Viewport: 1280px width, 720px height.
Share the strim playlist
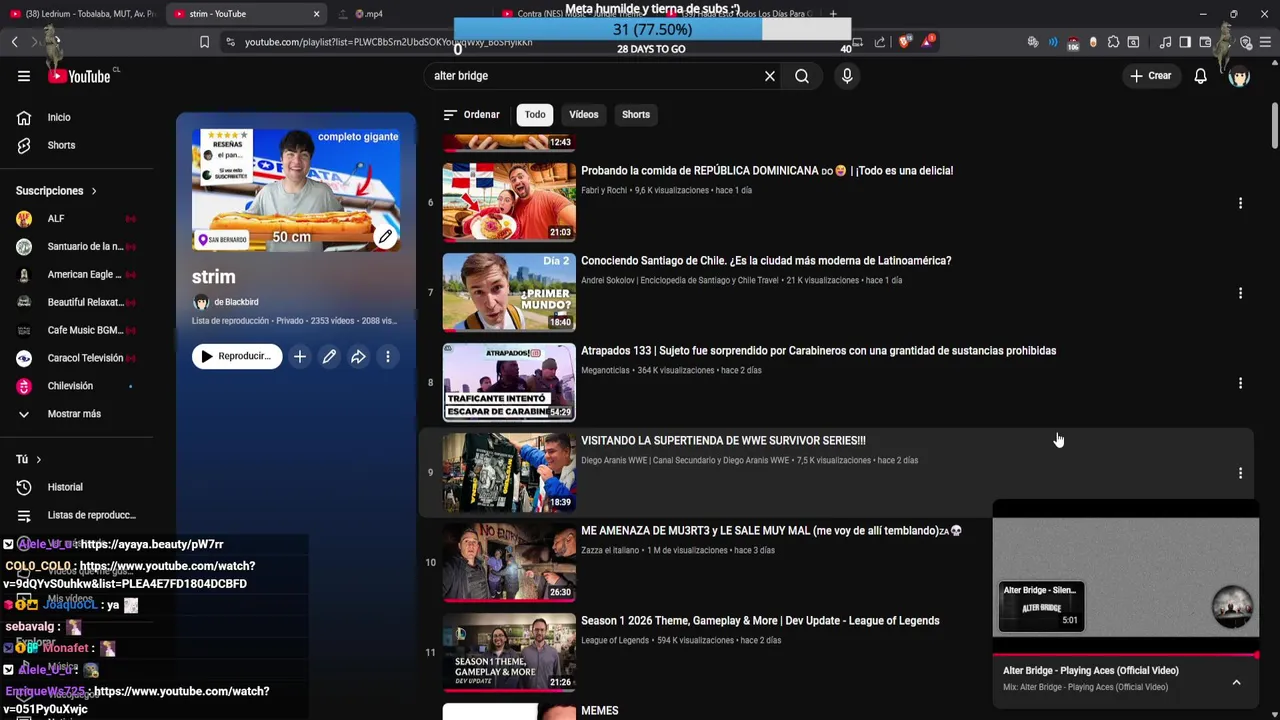click(358, 356)
